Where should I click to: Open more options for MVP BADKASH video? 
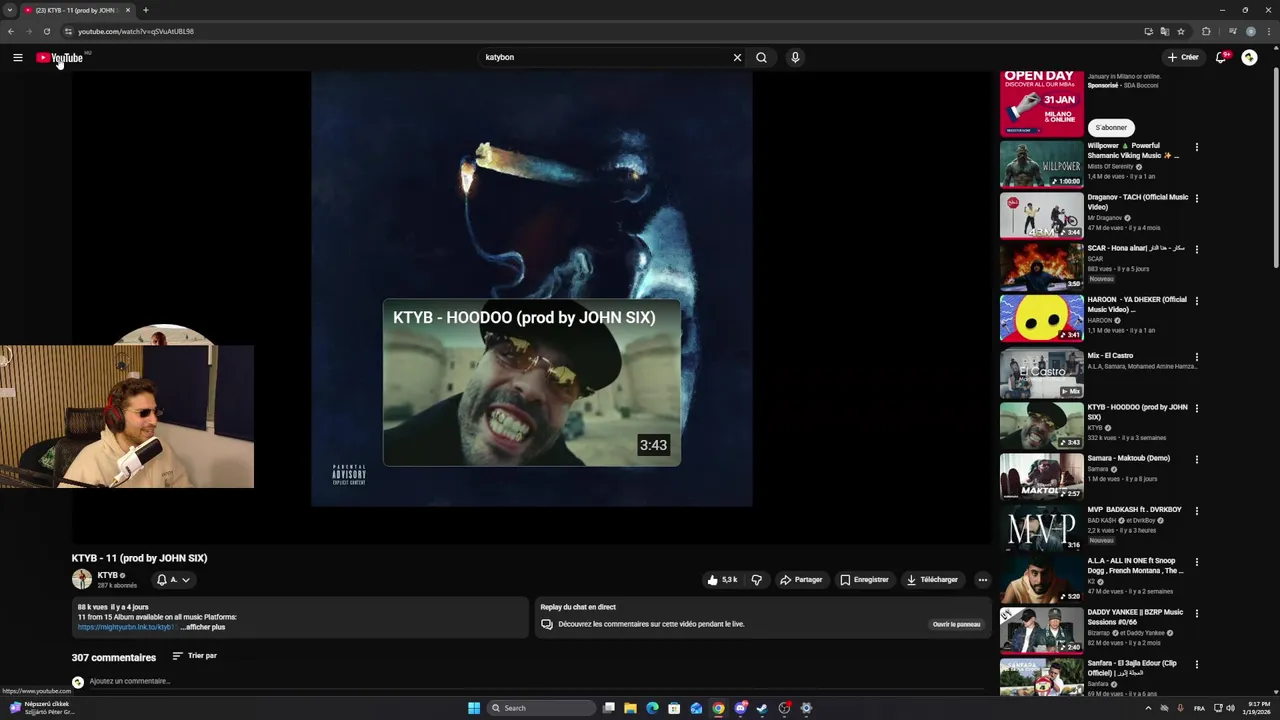pyautogui.click(x=1196, y=511)
